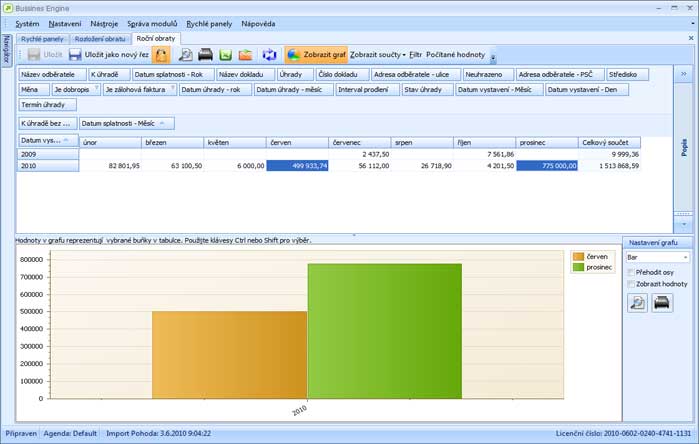This screenshot has width=700, height=444.
Task: Toggle the Zobrazit graf button
Action: [x=316, y=54]
